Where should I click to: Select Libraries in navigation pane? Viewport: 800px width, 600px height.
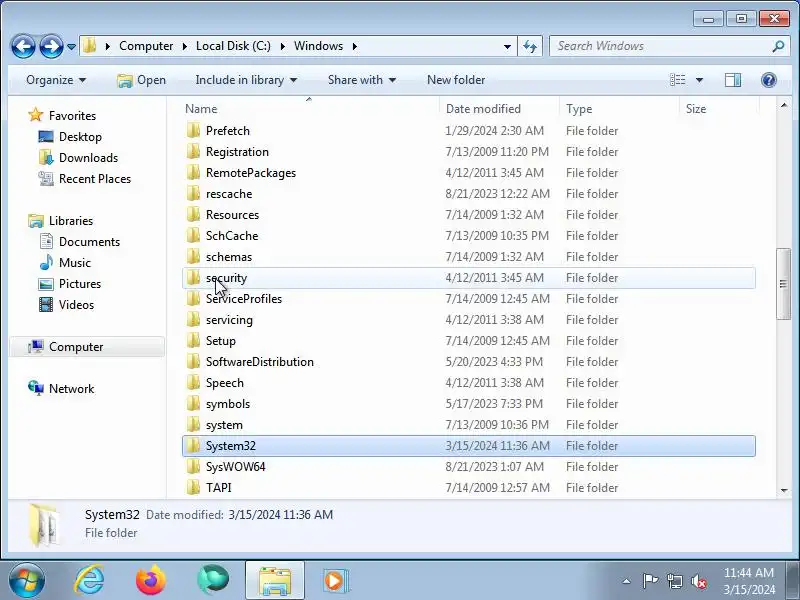[70, 221]
